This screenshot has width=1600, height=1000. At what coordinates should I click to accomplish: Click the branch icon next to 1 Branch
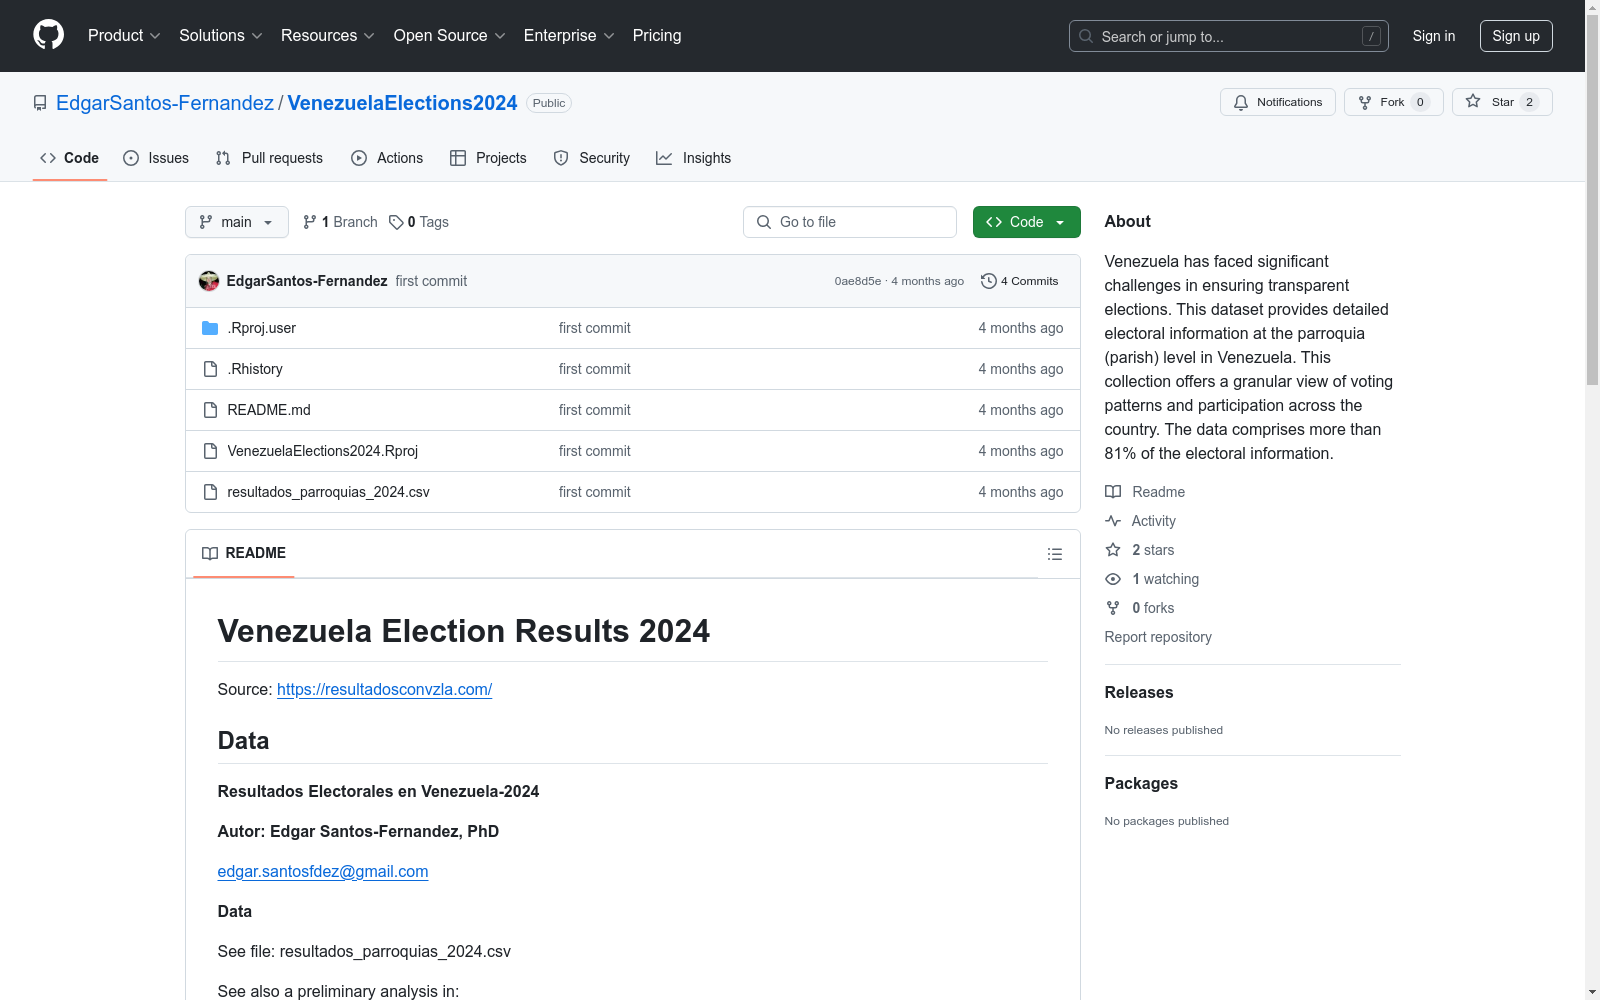pyautogui.click(x=310, y=222)
